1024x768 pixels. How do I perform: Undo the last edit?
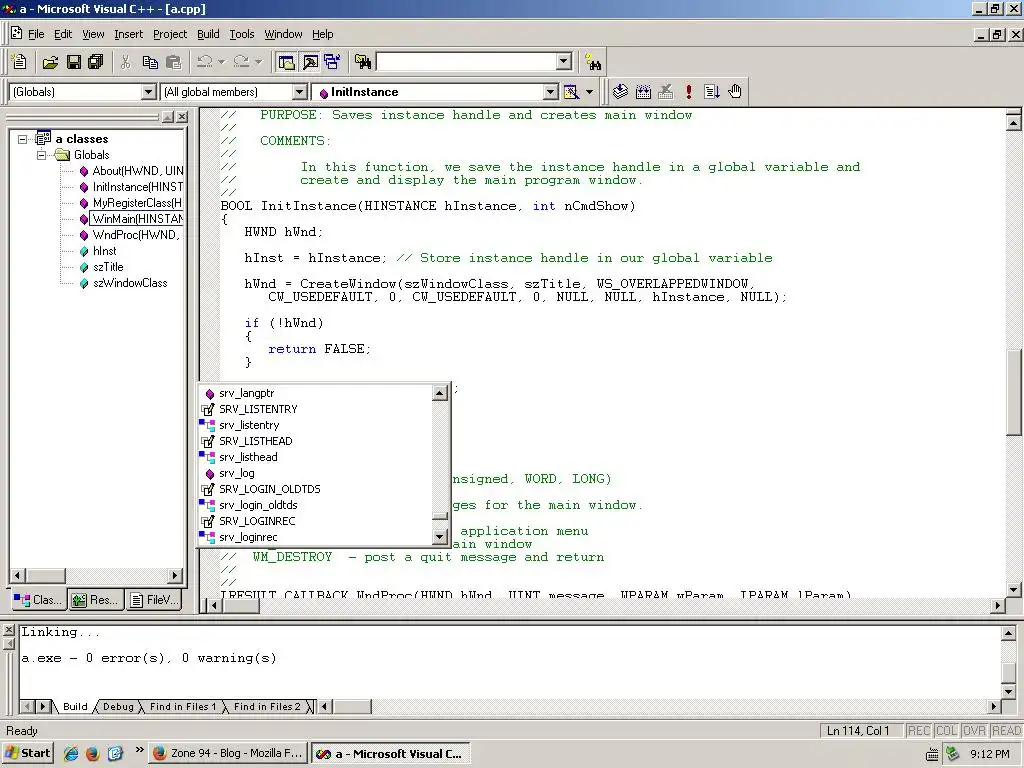(204, 62)
